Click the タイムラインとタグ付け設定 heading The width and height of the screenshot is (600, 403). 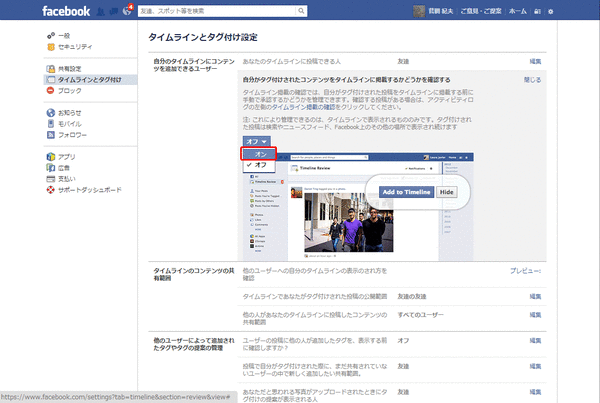point(202,37)
